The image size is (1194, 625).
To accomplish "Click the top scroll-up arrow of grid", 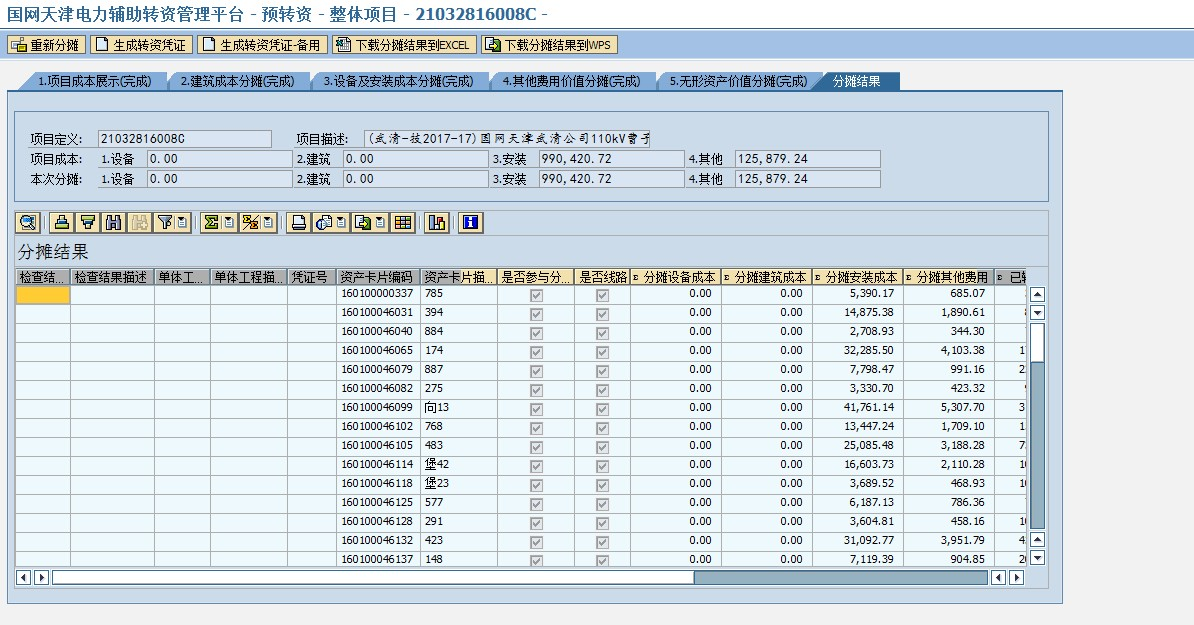I will [1037, 295].
